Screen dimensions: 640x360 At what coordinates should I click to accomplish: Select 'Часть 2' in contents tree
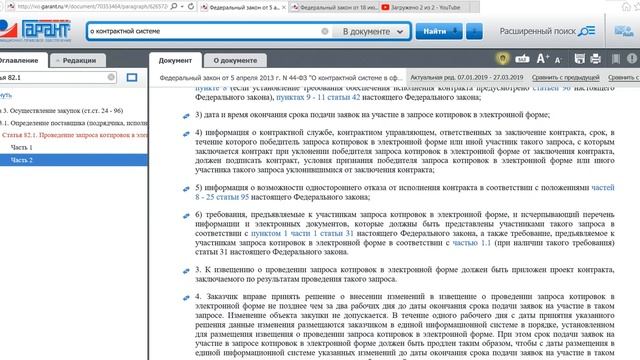(x=73, y=160)
